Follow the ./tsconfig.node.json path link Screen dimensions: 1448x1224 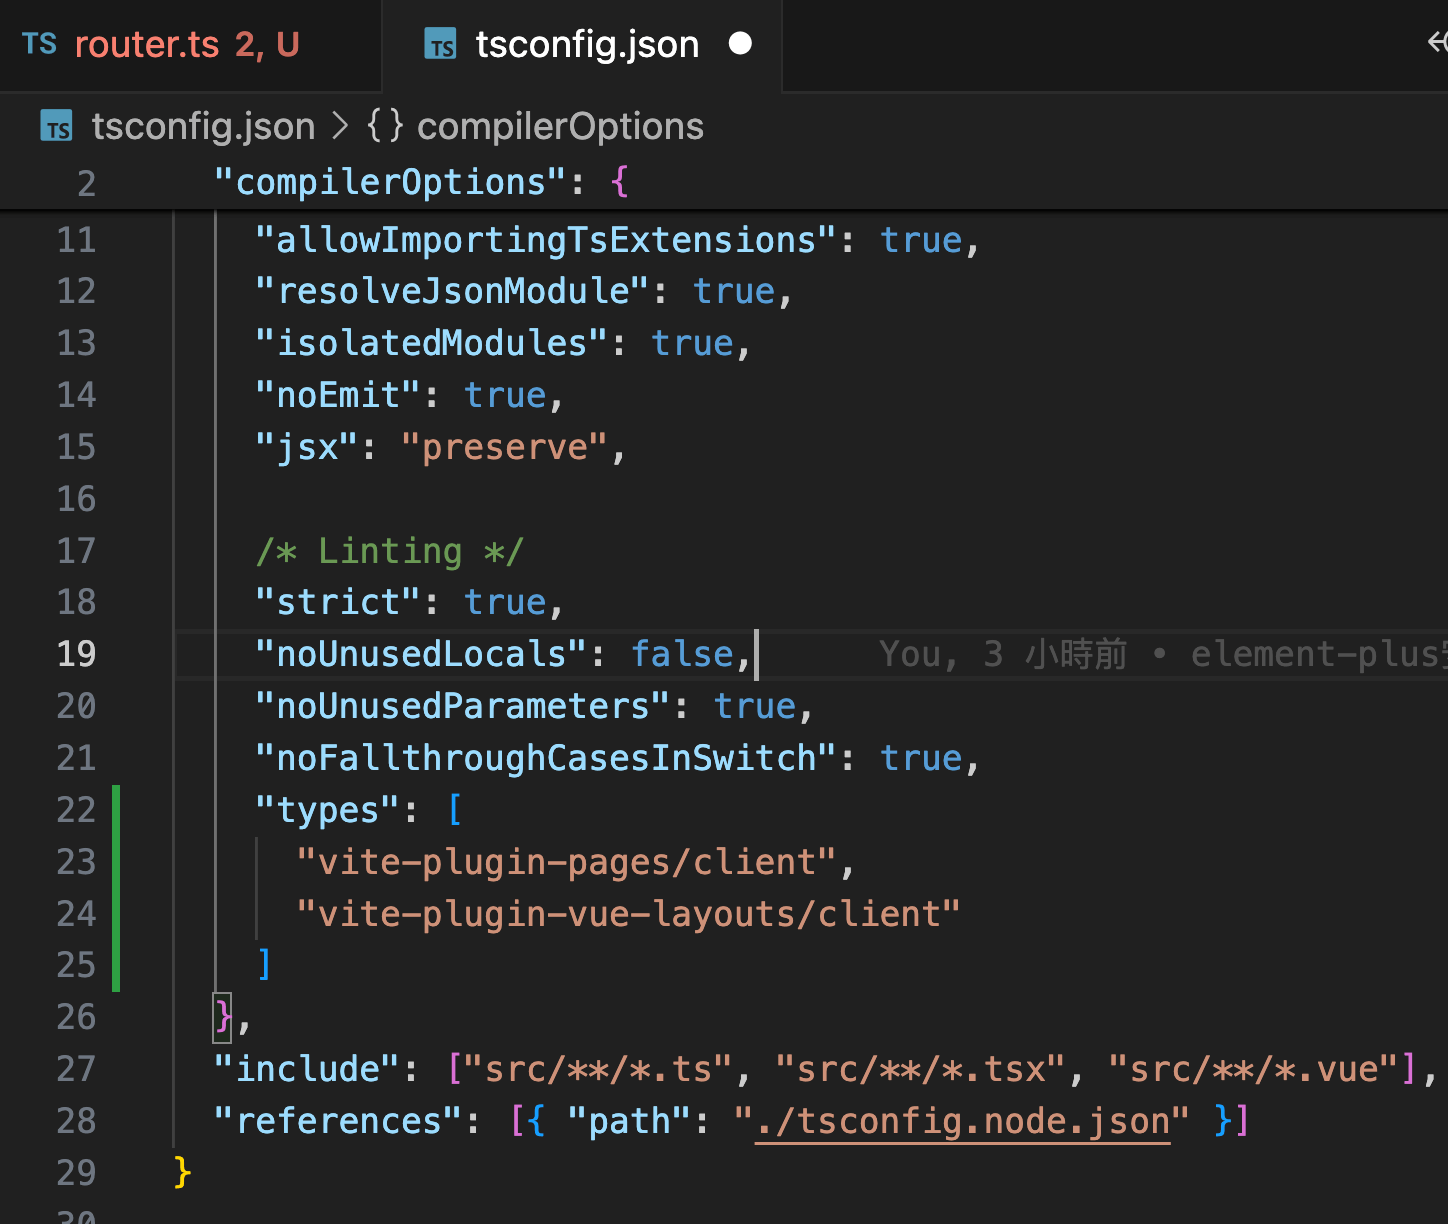[x=962, y=1121]
